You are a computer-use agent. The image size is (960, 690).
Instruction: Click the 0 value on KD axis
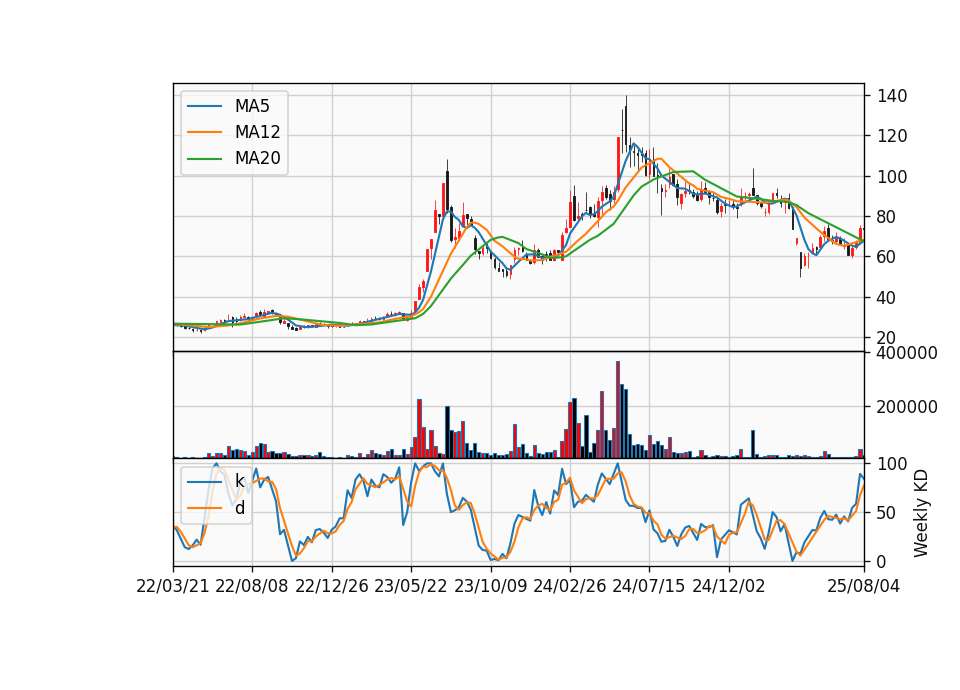coord(882,561)
